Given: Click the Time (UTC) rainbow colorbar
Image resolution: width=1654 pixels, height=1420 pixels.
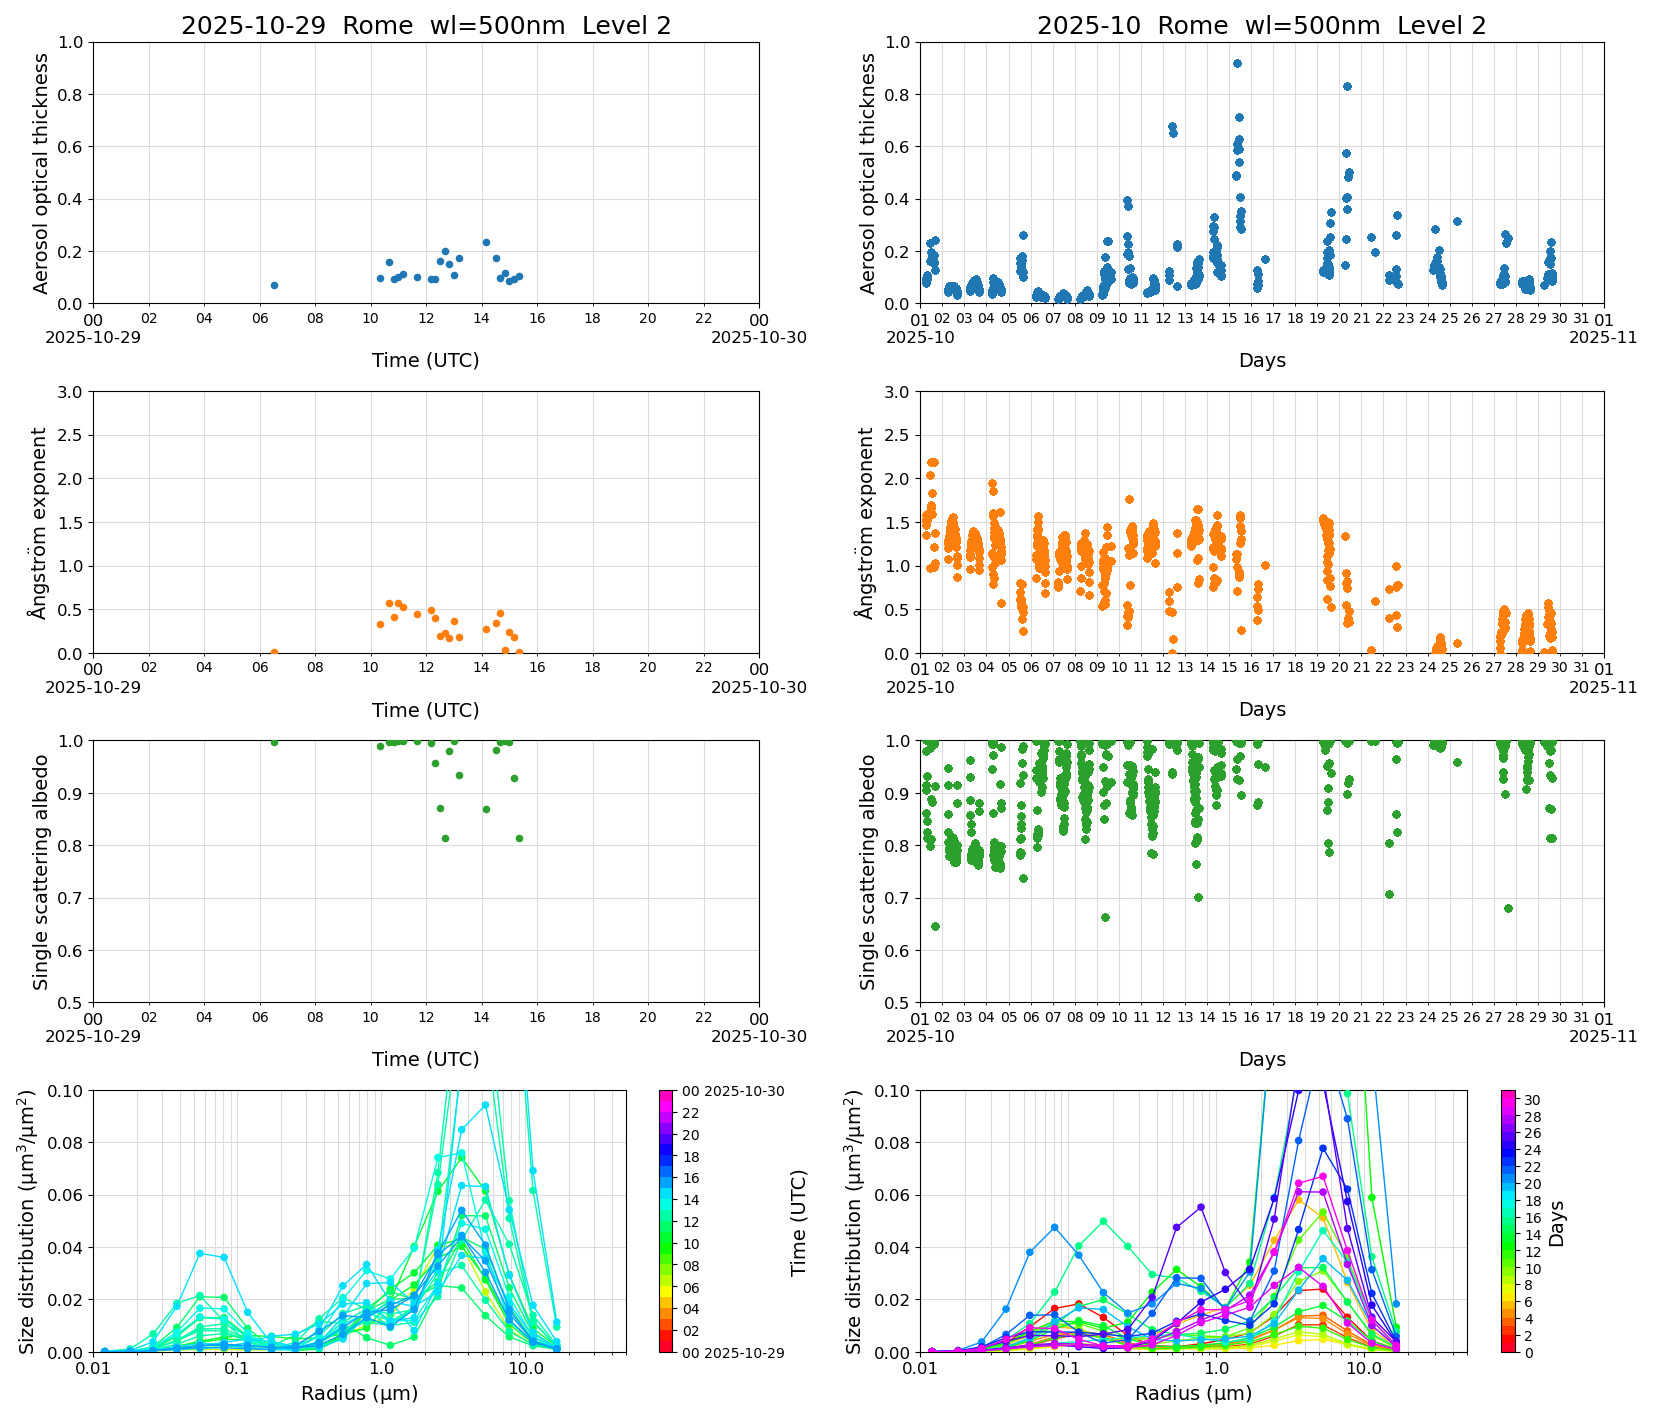Looking at the screenshot, I should tap(666, 1221).
